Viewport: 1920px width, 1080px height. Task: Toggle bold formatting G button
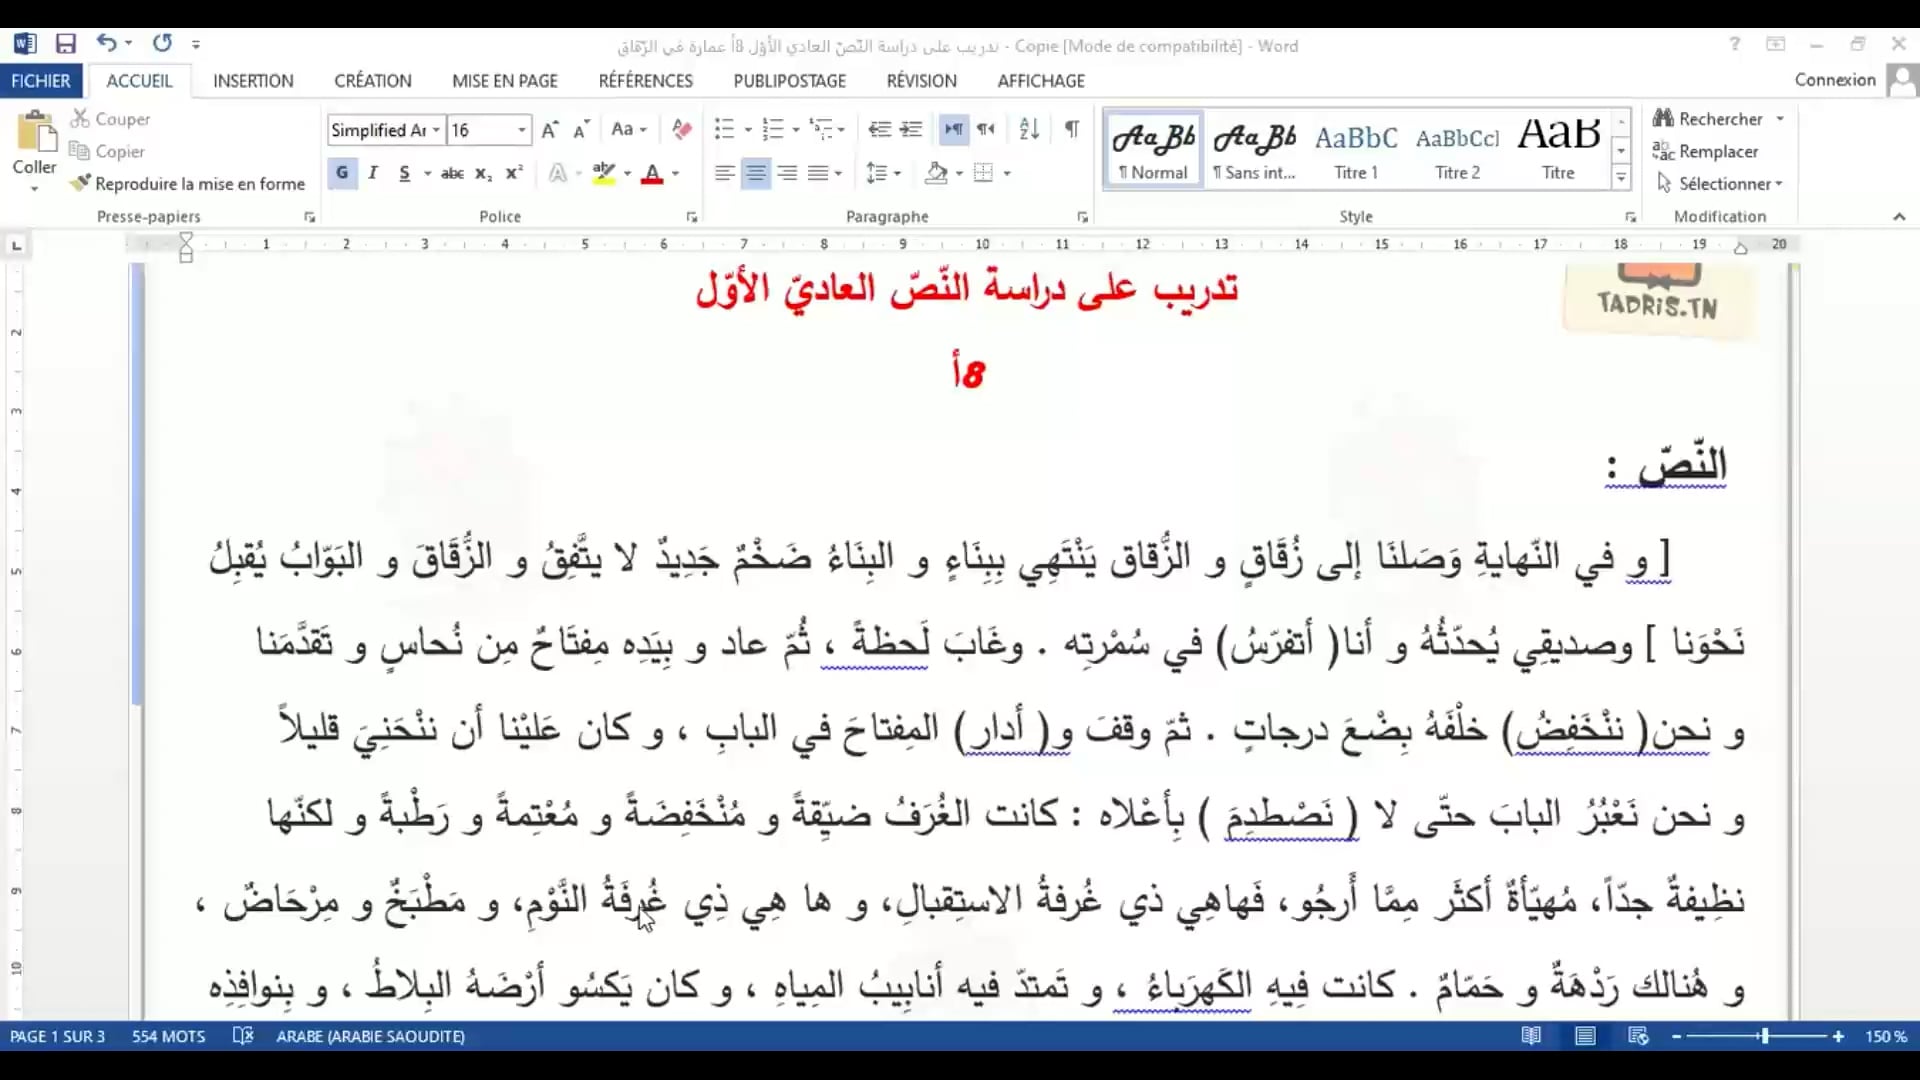click(342, 173)
